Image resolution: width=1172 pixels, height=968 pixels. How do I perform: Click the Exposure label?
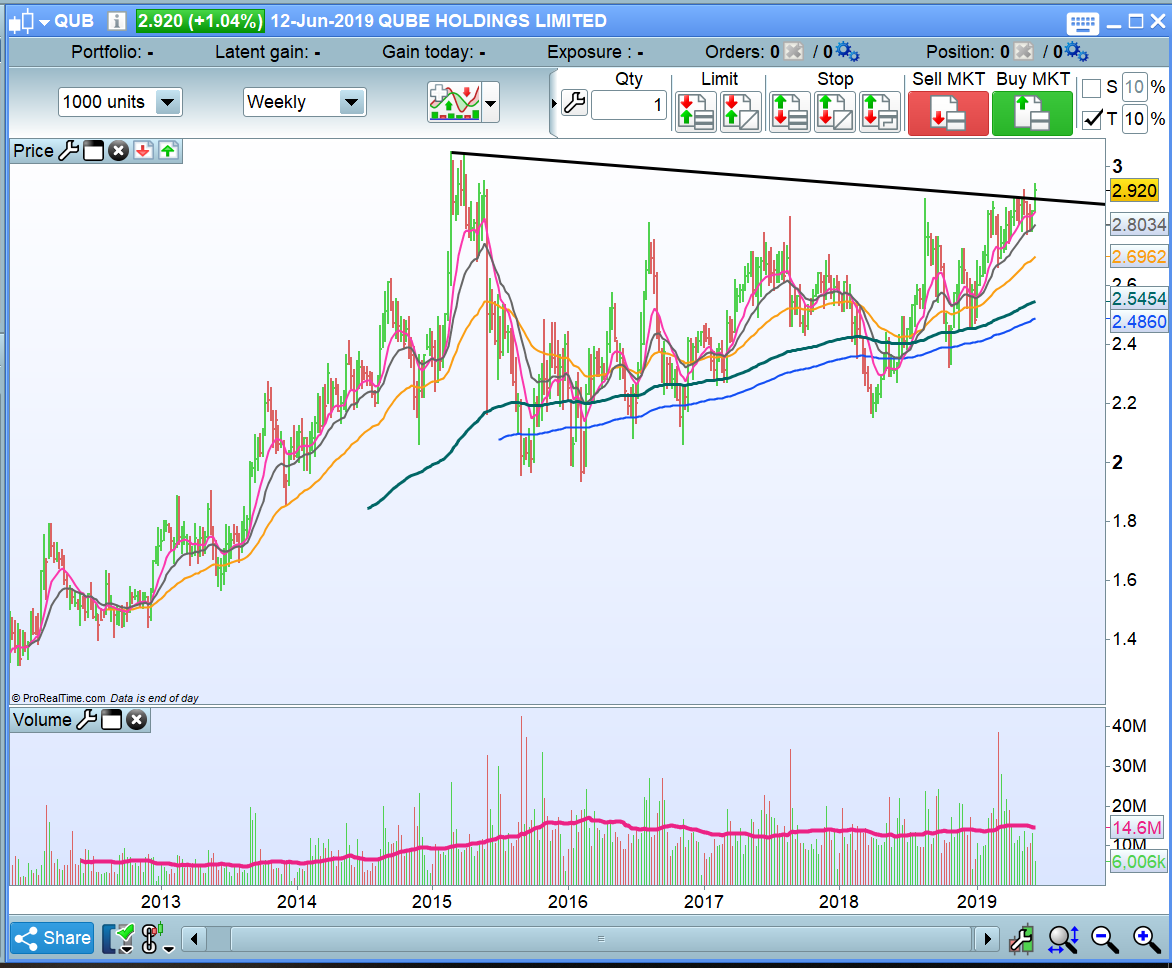pos(595,52)
